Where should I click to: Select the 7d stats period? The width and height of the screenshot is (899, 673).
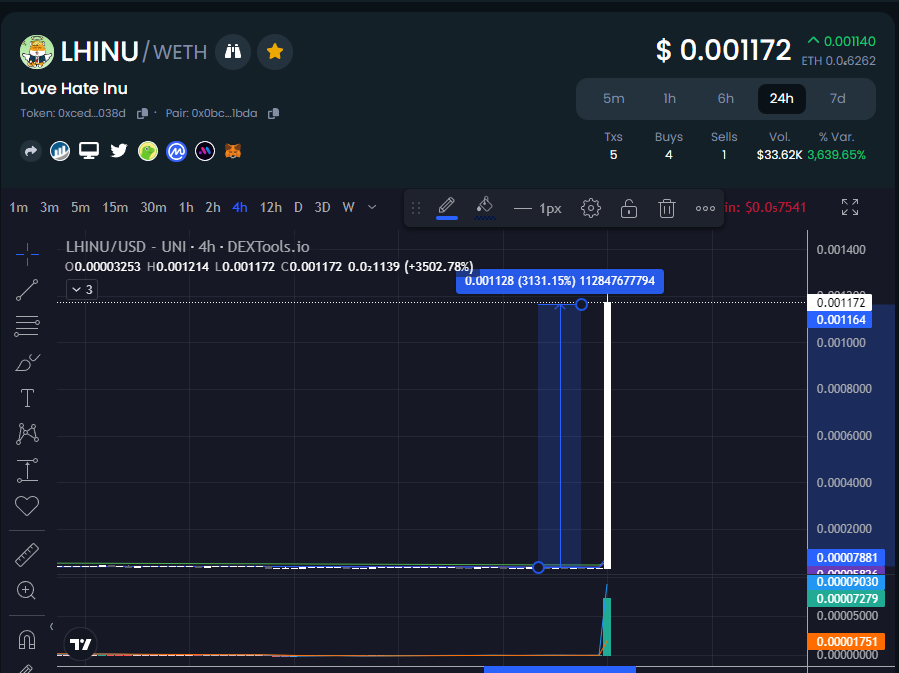click(x=838, y=99)
